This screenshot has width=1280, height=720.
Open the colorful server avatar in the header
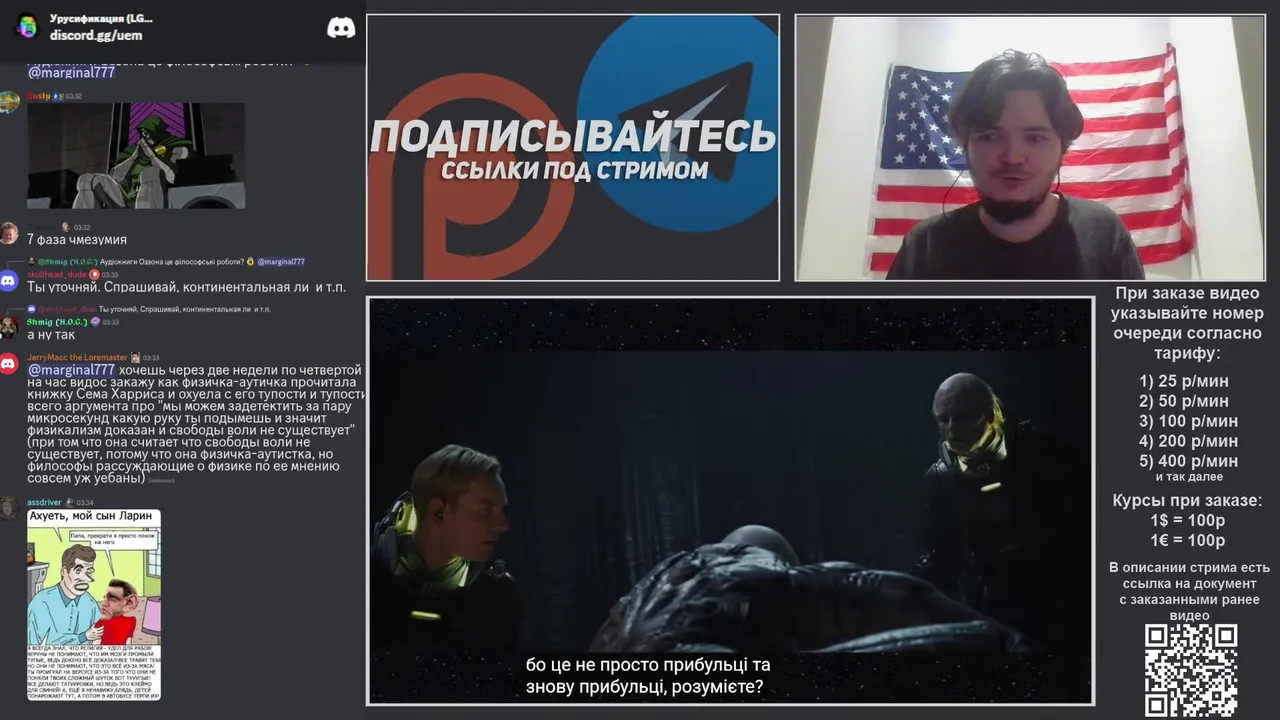click(27, 26)
